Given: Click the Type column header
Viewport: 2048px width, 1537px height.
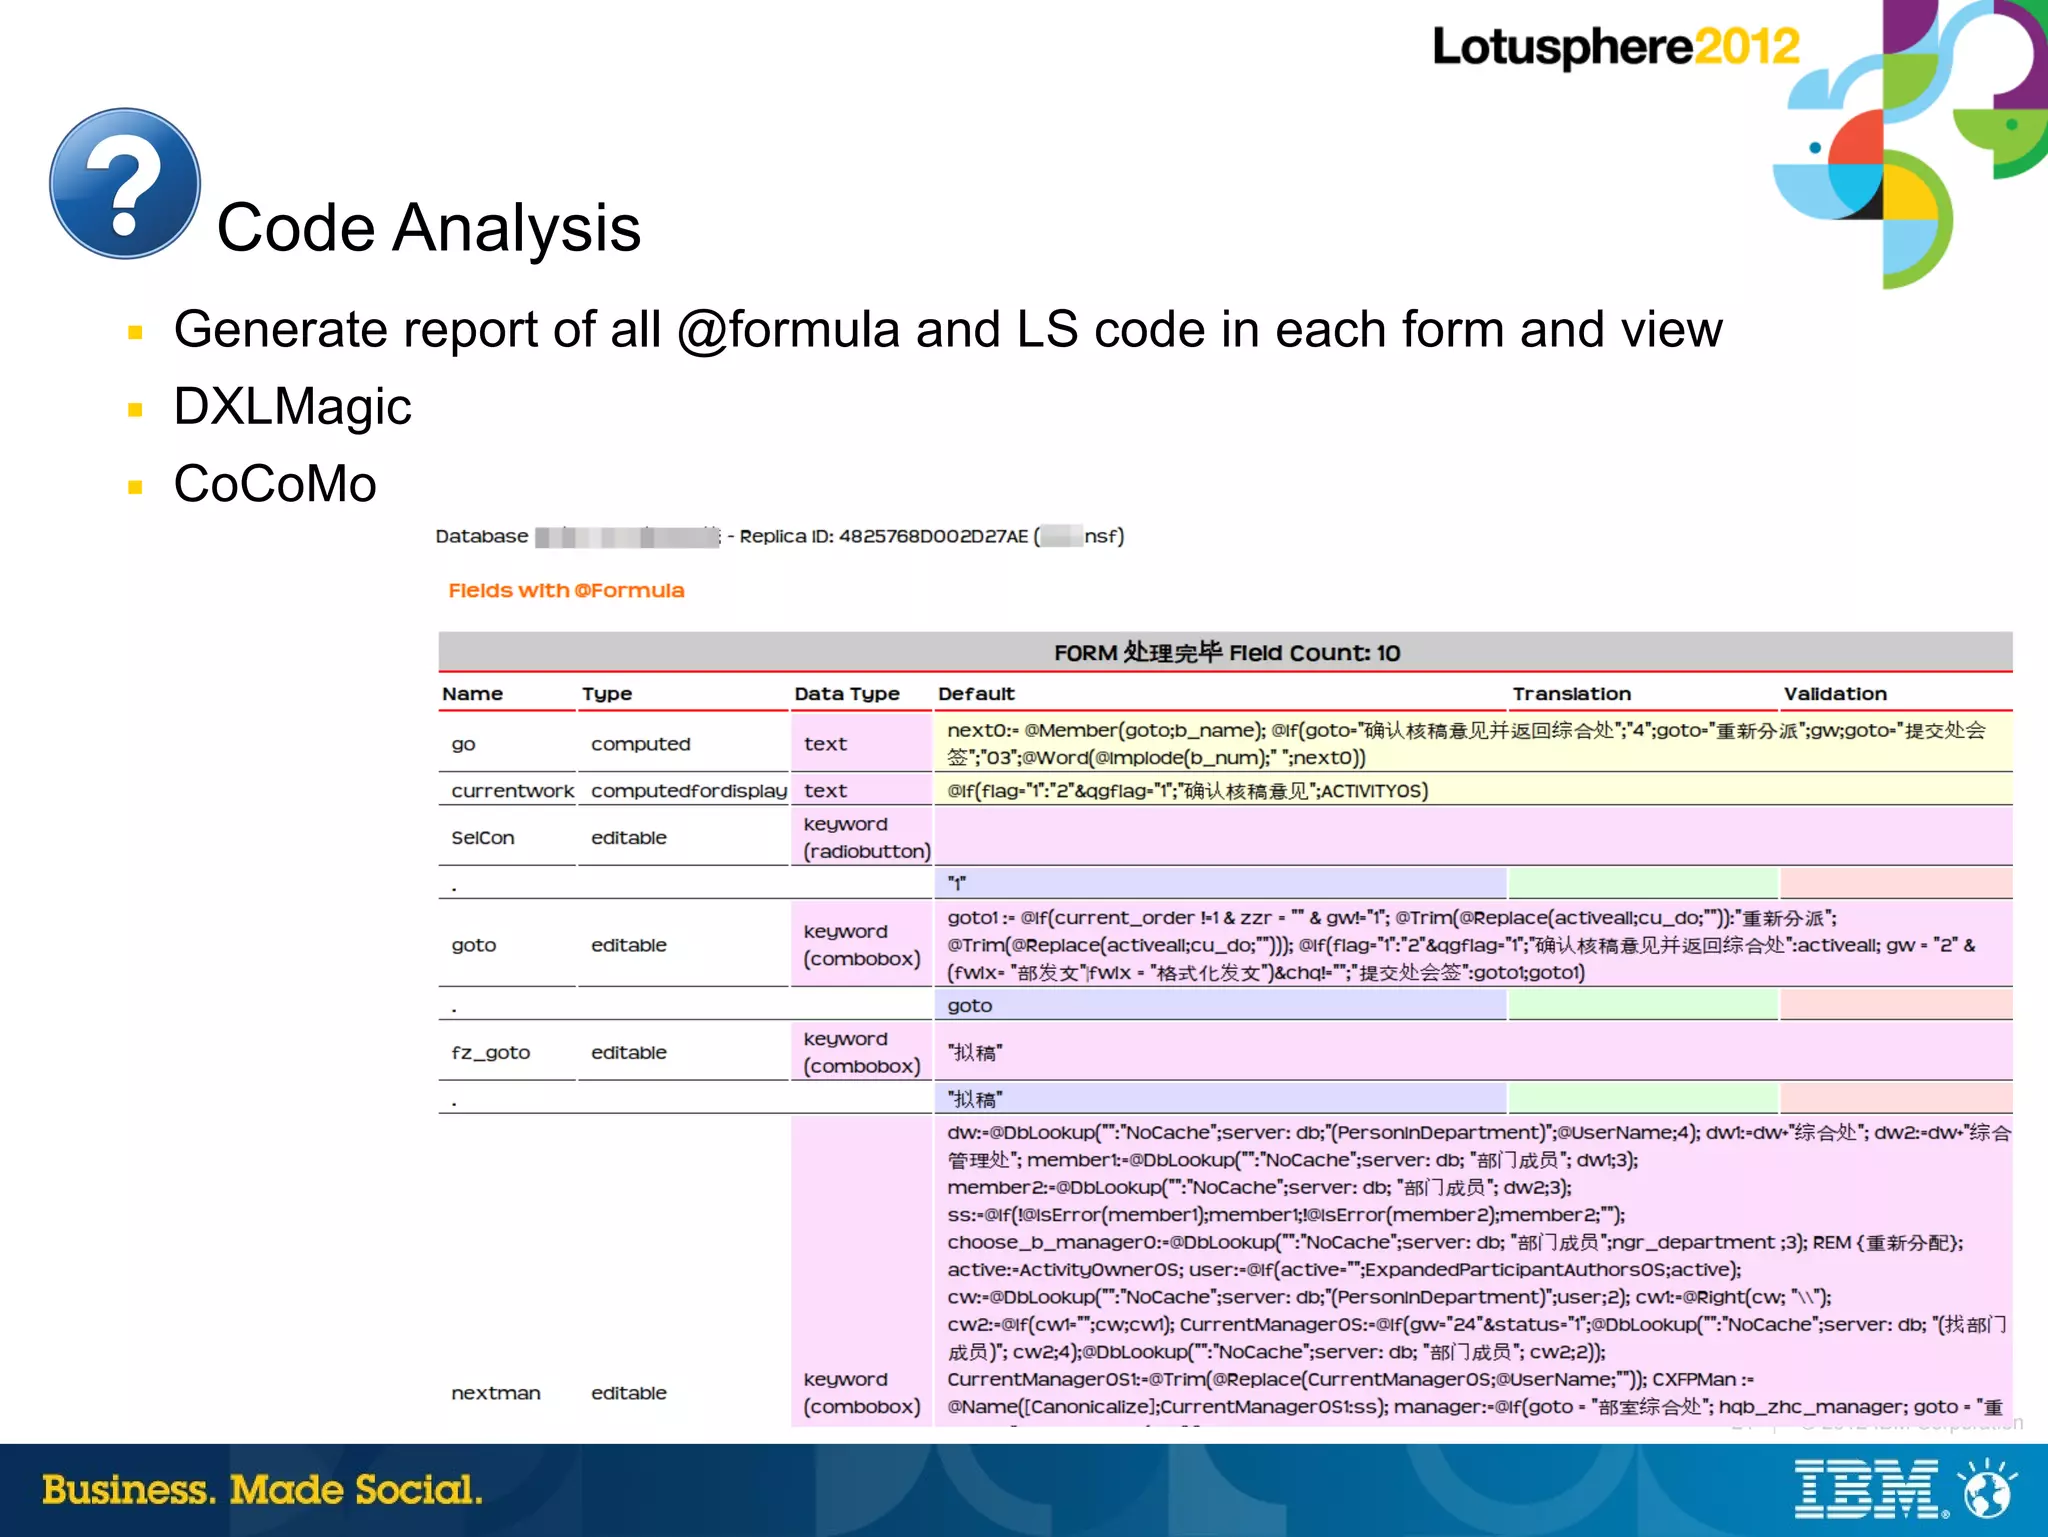Looking at the screenshot, I should (x=607, y=693).
